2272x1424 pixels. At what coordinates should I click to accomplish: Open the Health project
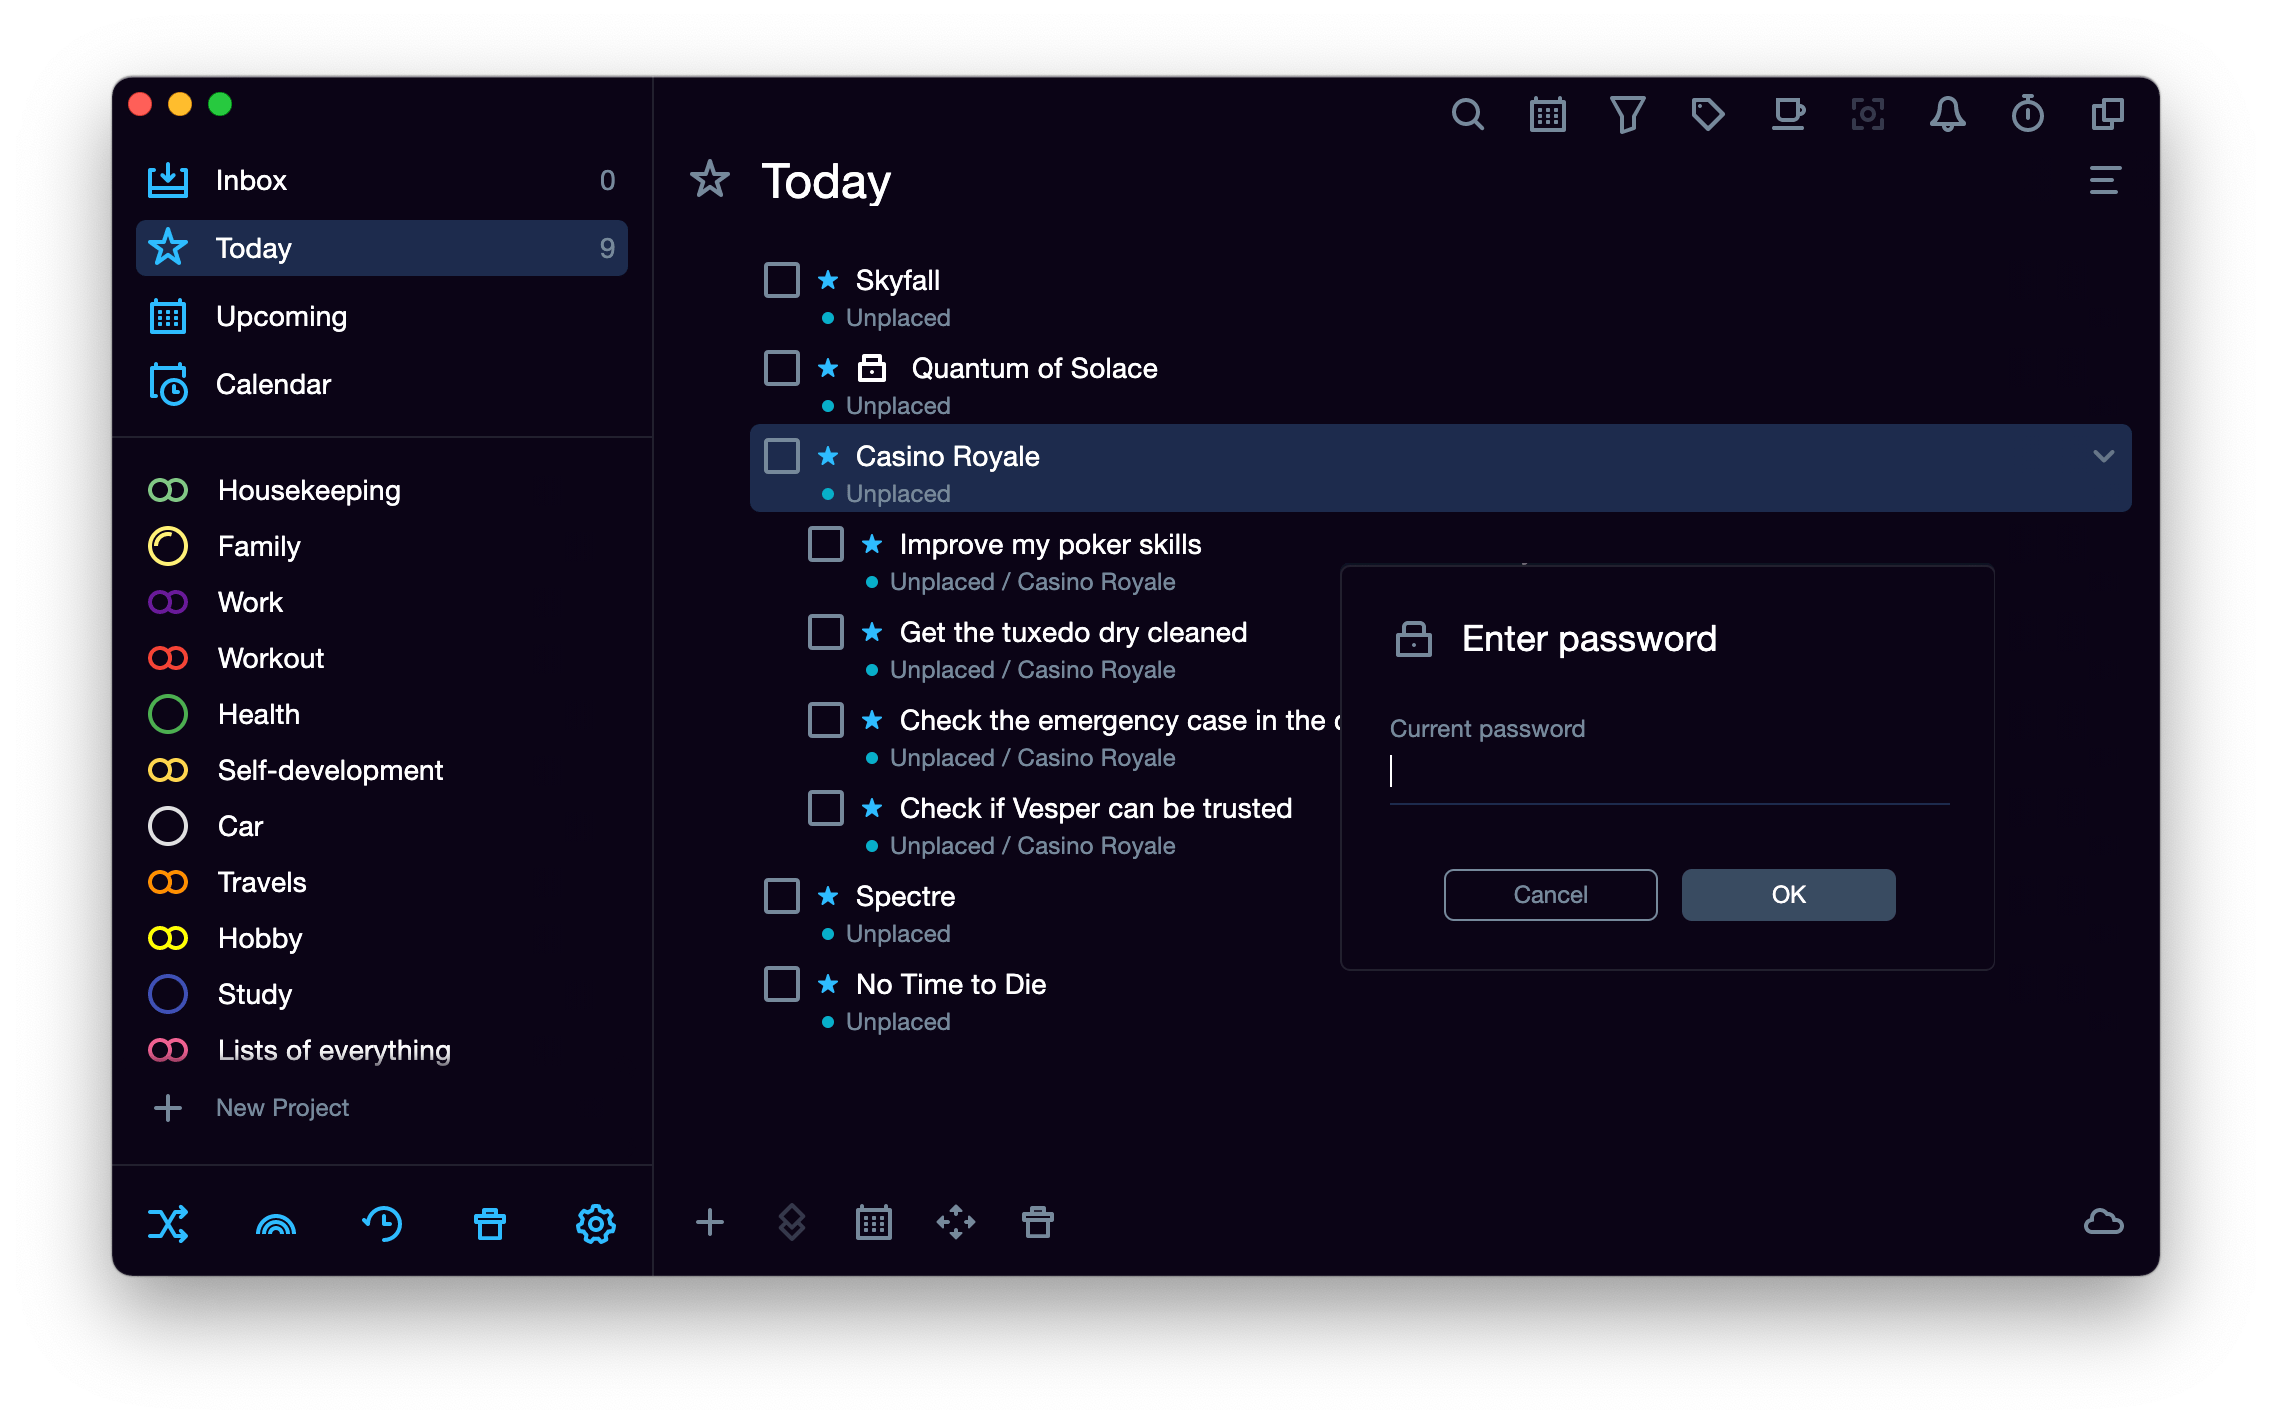382,714
